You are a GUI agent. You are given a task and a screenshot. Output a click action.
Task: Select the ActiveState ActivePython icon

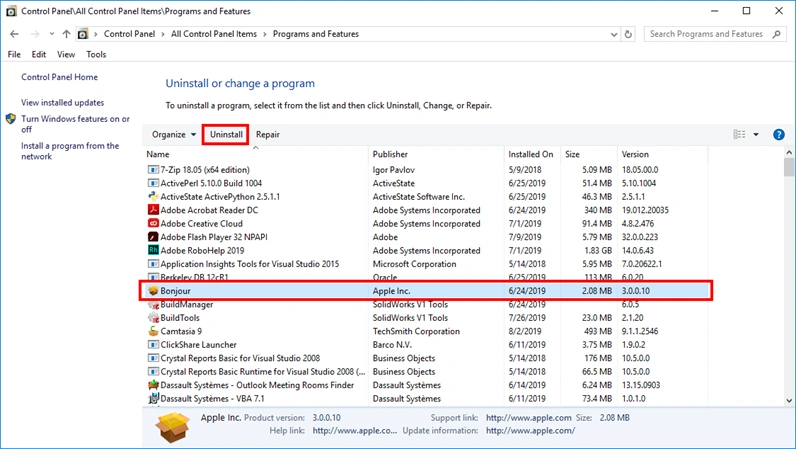[153, 197]
